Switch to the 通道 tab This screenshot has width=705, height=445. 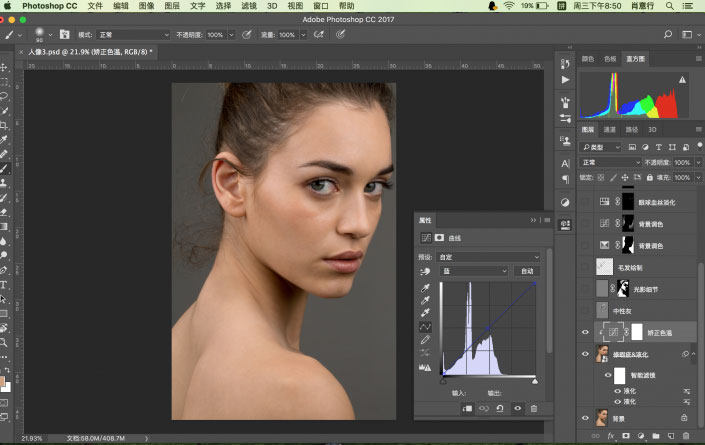point(609,129)
